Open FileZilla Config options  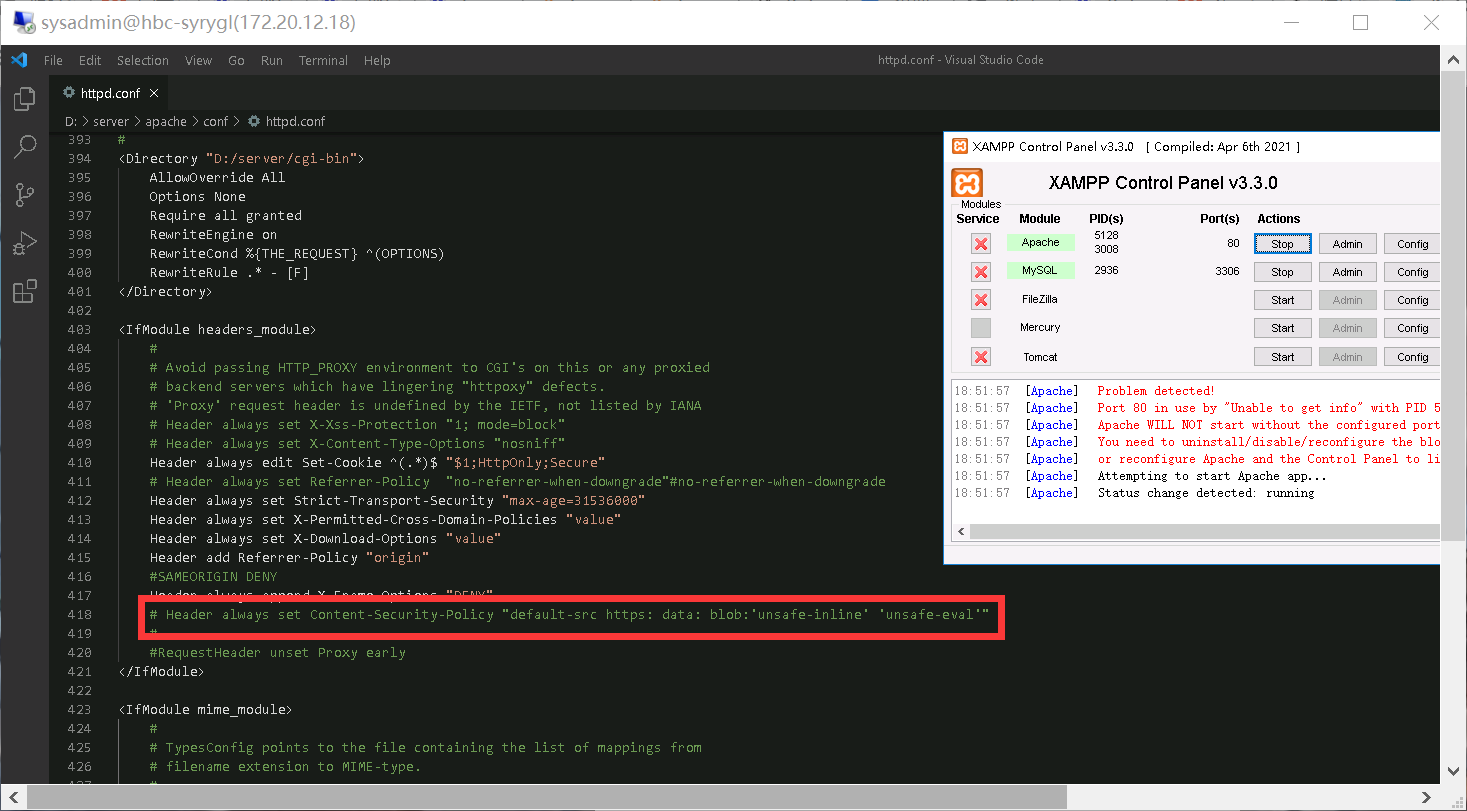click(x=1412, y=300)
